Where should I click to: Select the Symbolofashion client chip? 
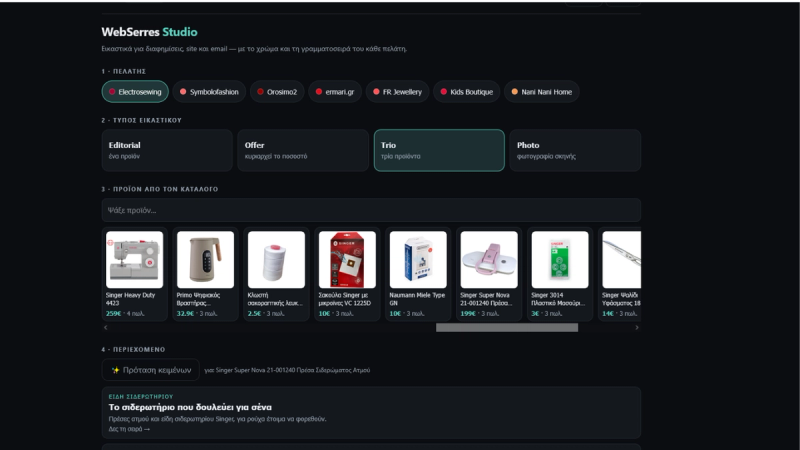(x=209, y=92)
